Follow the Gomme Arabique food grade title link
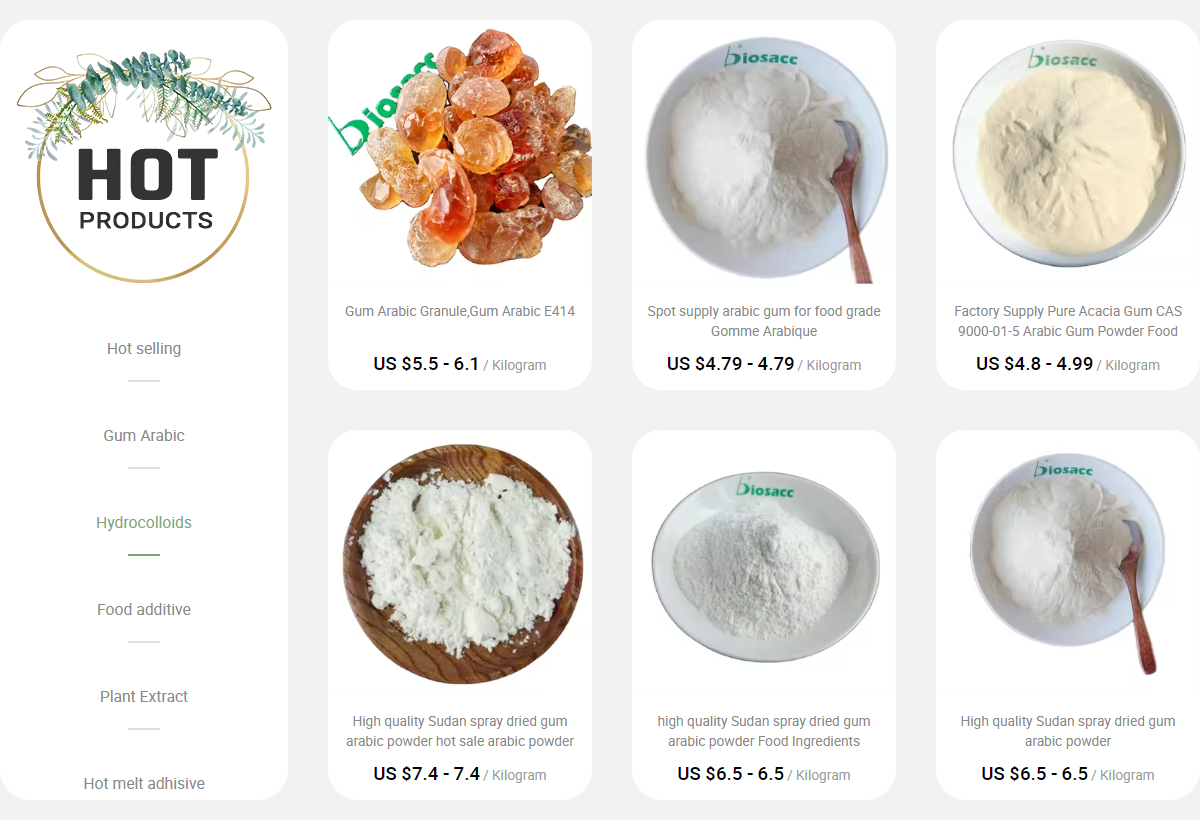Screen dimensions: 1200x820 (764, 321)
